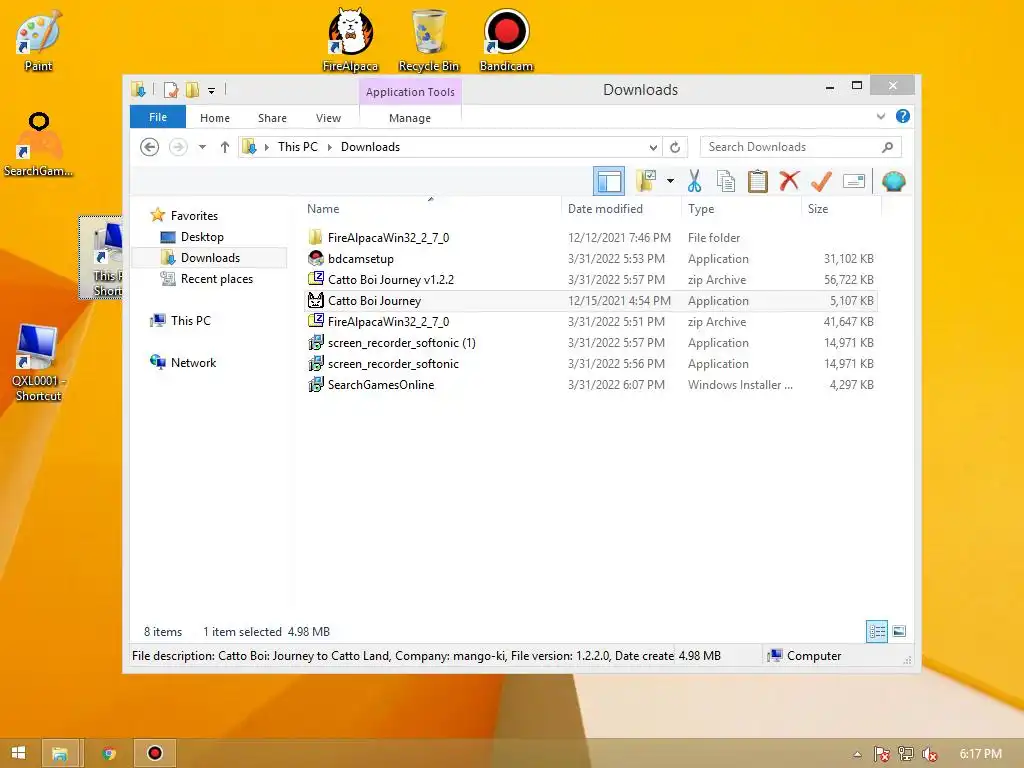Click the Search Downloads field

pyautogui.click(x=801, y=147)
